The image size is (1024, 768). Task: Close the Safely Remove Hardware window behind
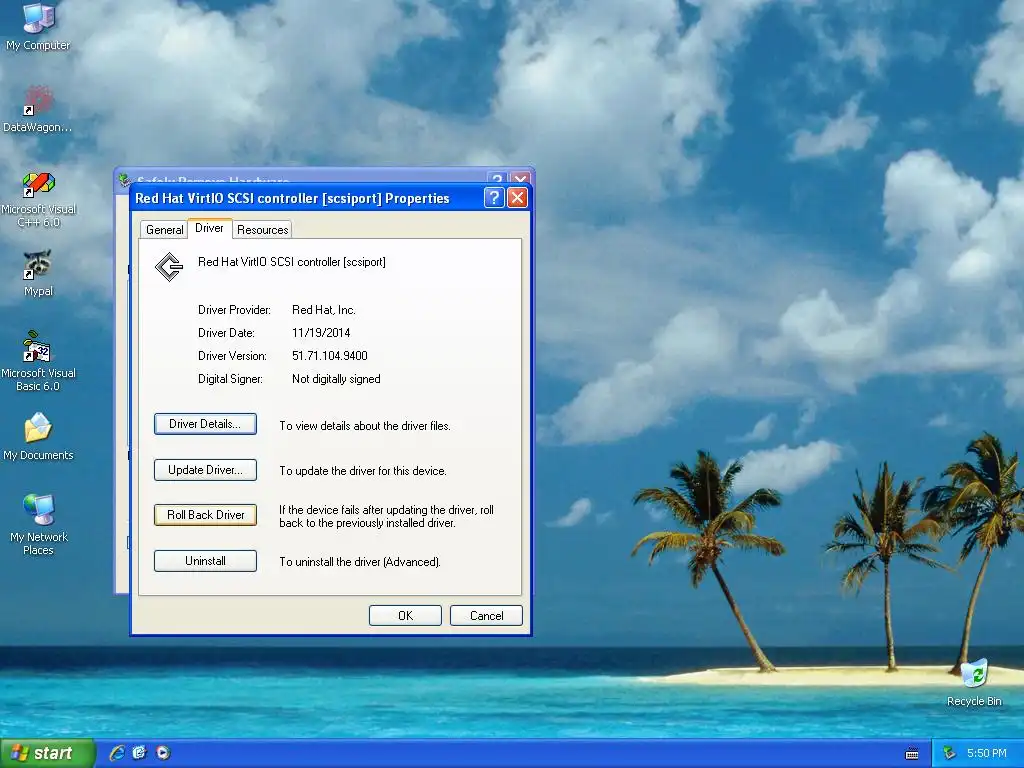(x=520, y=178)
